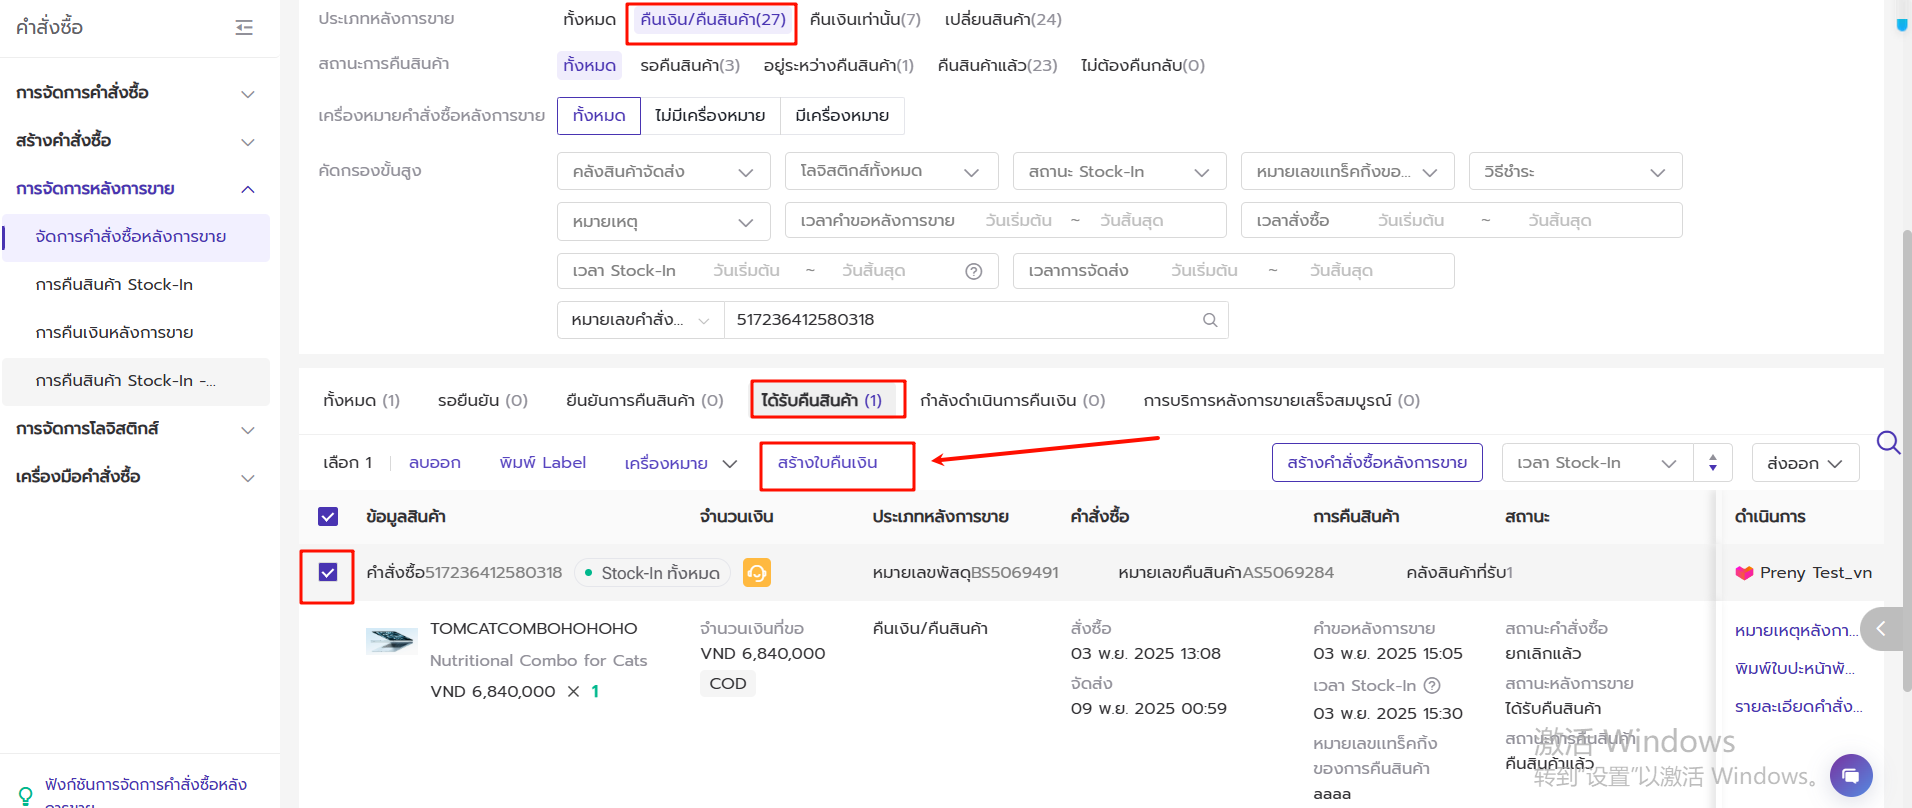This screenshot has height=808, width=1912.
Task: Open the คลังสินค้าจัดส่ง dropdown
Action: 663,171
